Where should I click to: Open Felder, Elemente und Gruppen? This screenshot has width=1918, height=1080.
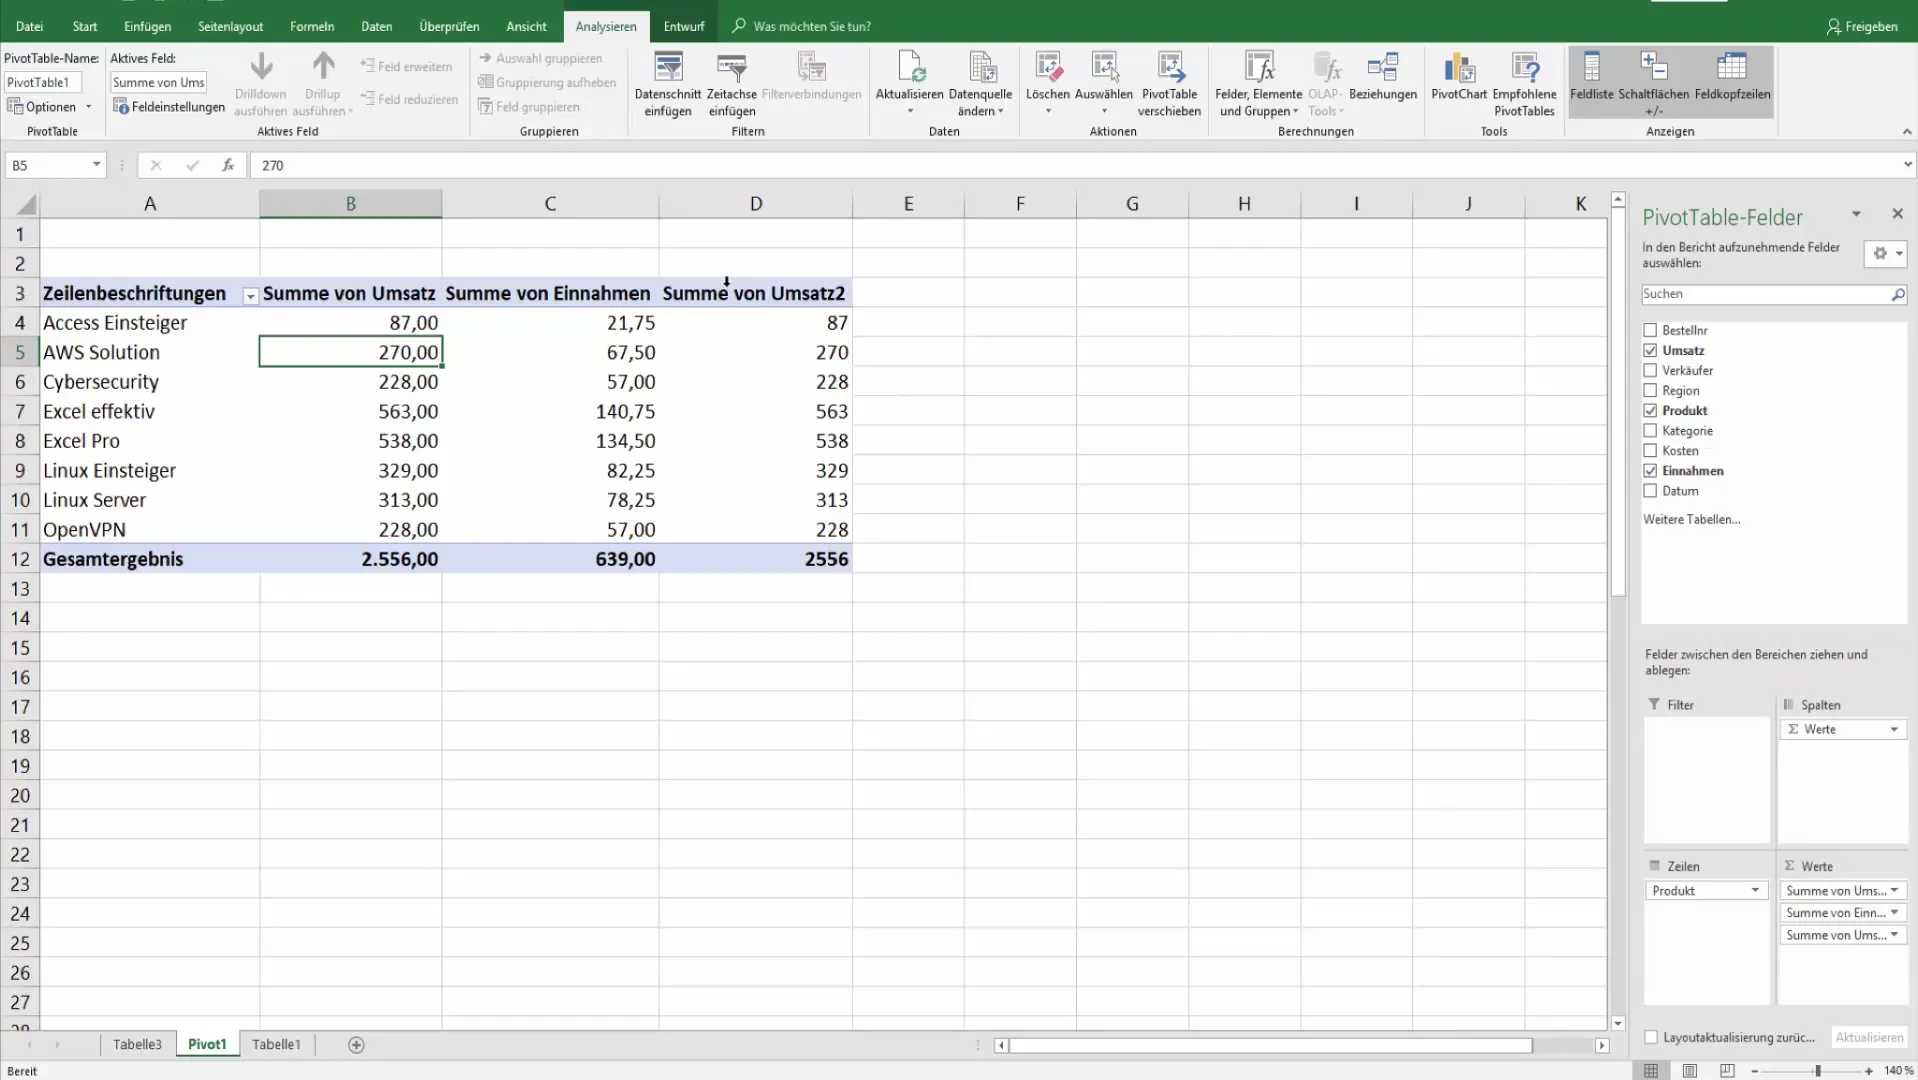coord(1258,84)
